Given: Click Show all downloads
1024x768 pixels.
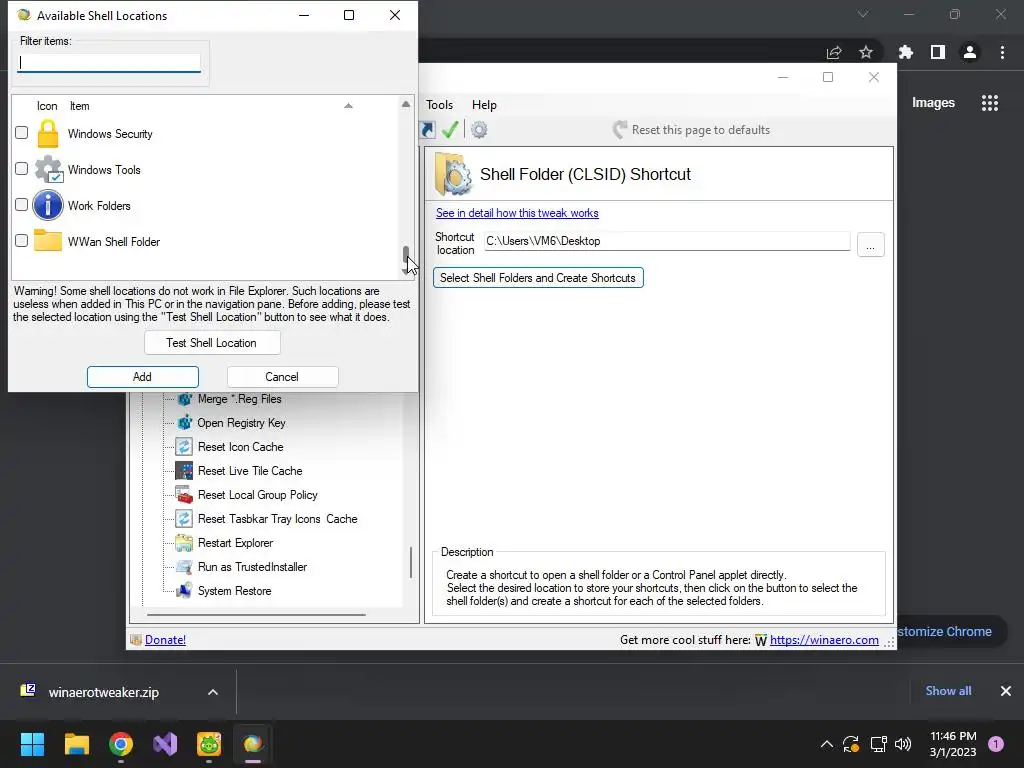Looking at the screenshot, I should tap(948, 691).
